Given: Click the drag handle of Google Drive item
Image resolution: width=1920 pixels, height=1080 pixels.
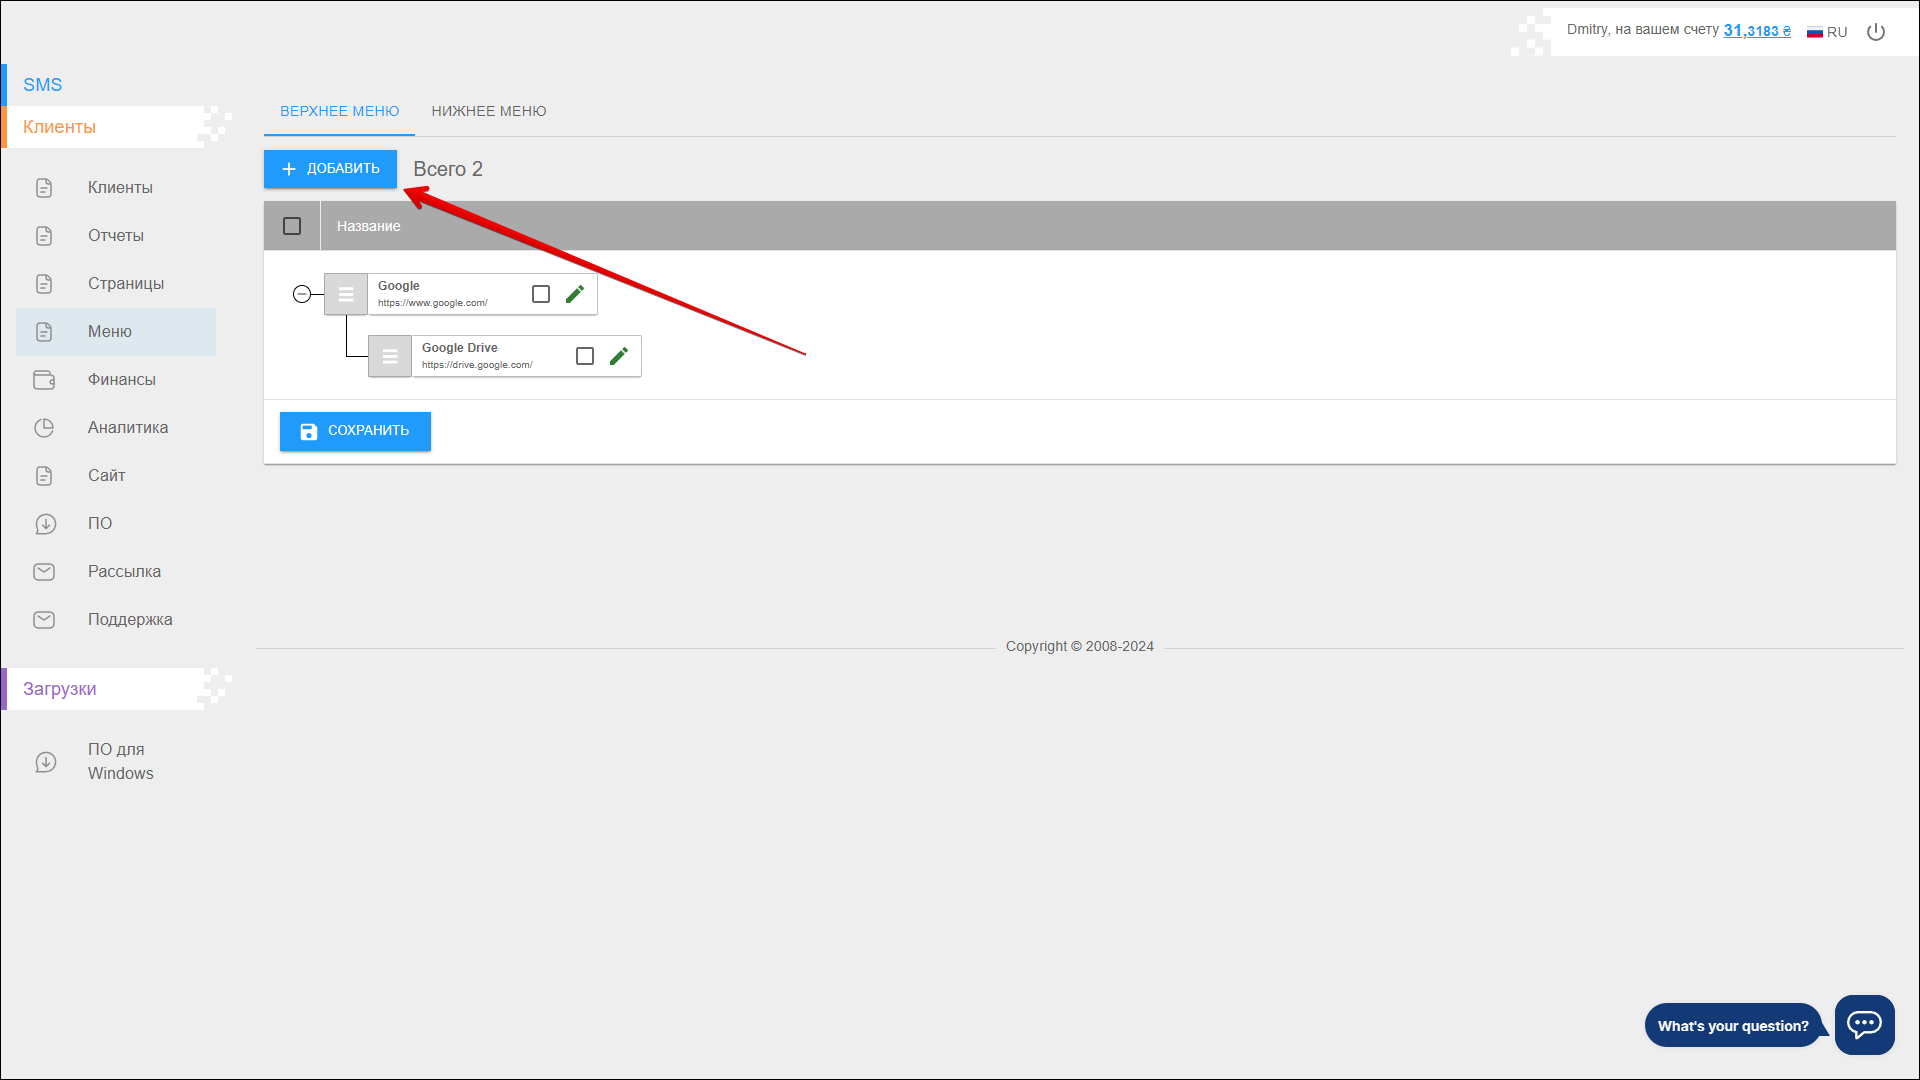Looking at the screenshot, I should click(x=390, y=356).
